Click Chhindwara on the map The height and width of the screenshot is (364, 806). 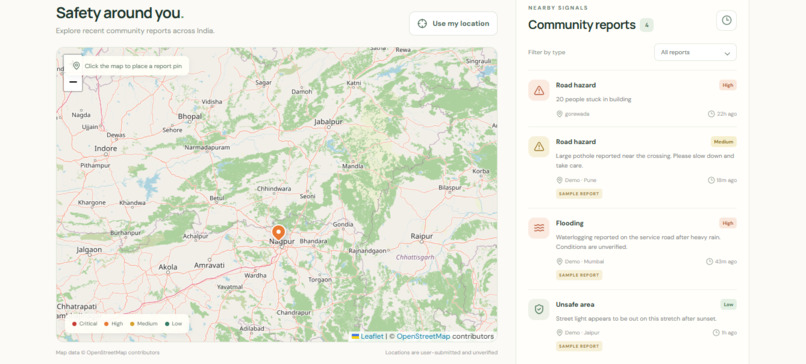pyautogui.click(x=274, y=189)
